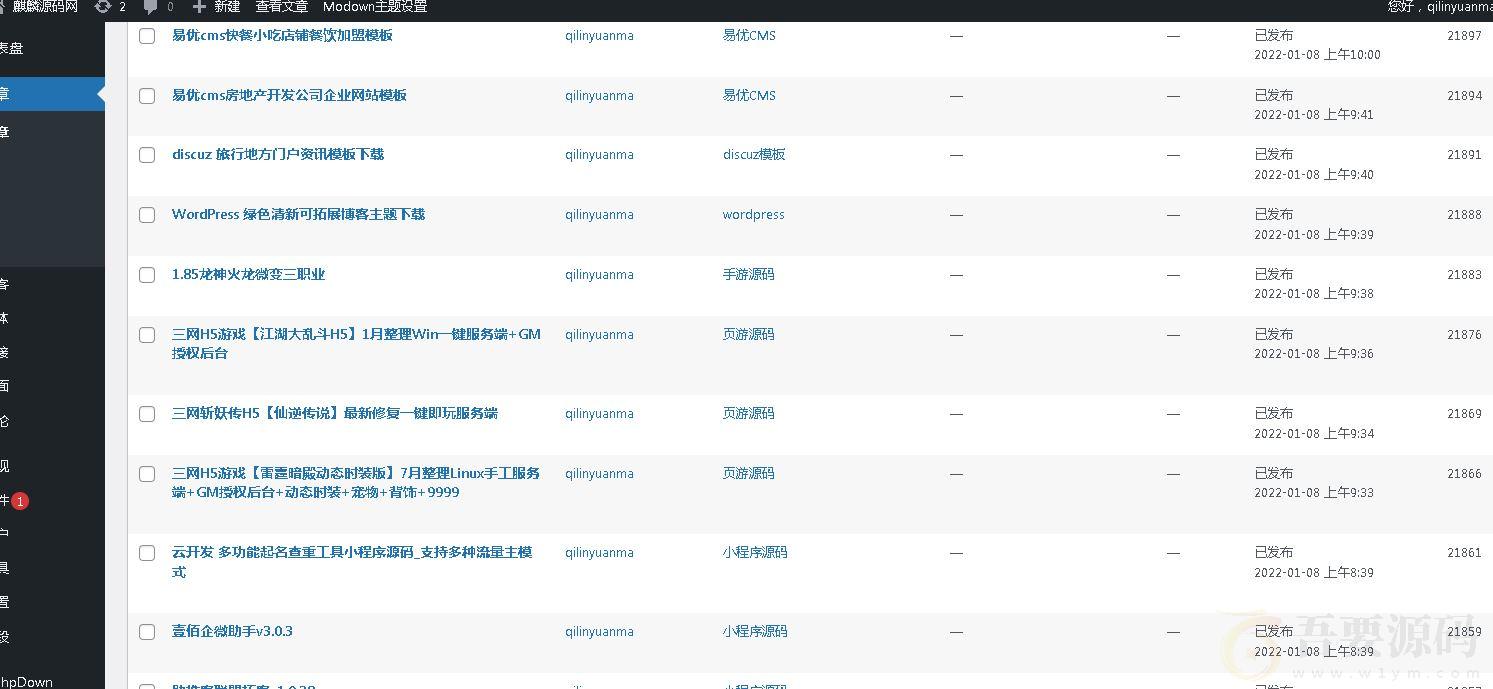Click the post ID 21891

[x=1464, y=154]
